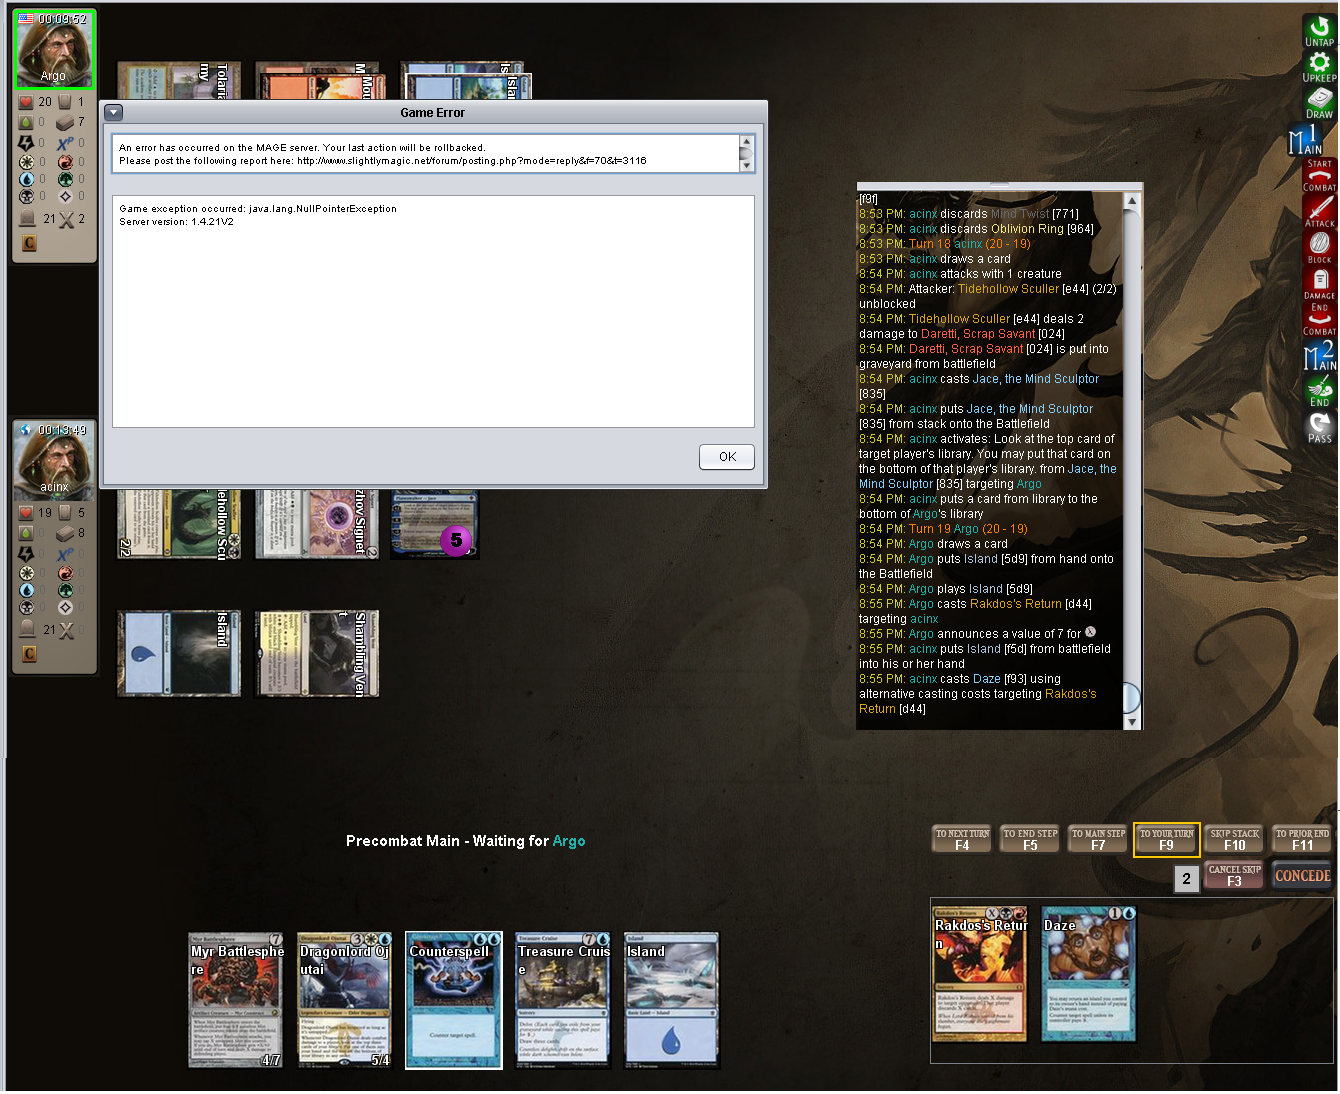Viewport: 1340px width, 1094px height.
Task: Click acinx's life heart icon
Action: click(26, 513)
